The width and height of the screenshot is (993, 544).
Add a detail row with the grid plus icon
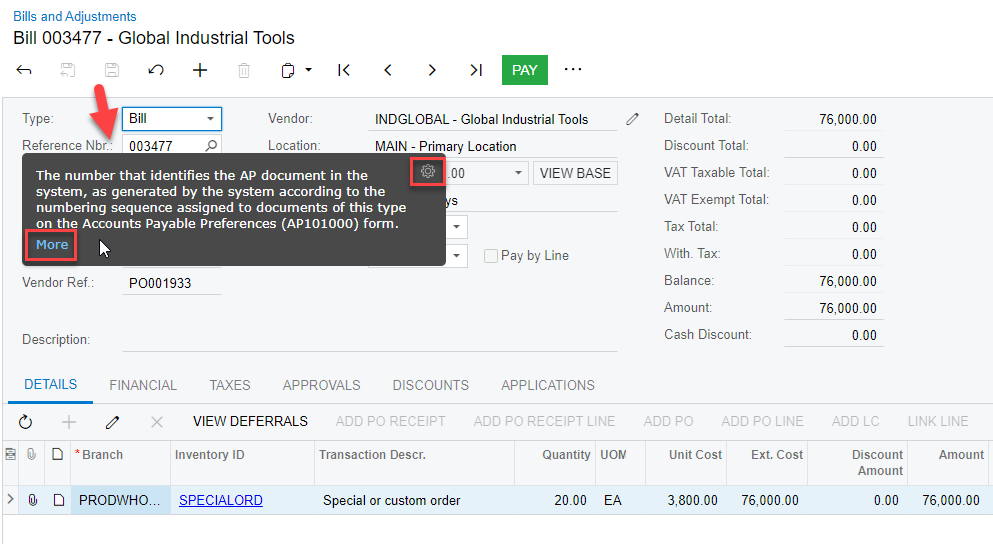coord(69,422)
